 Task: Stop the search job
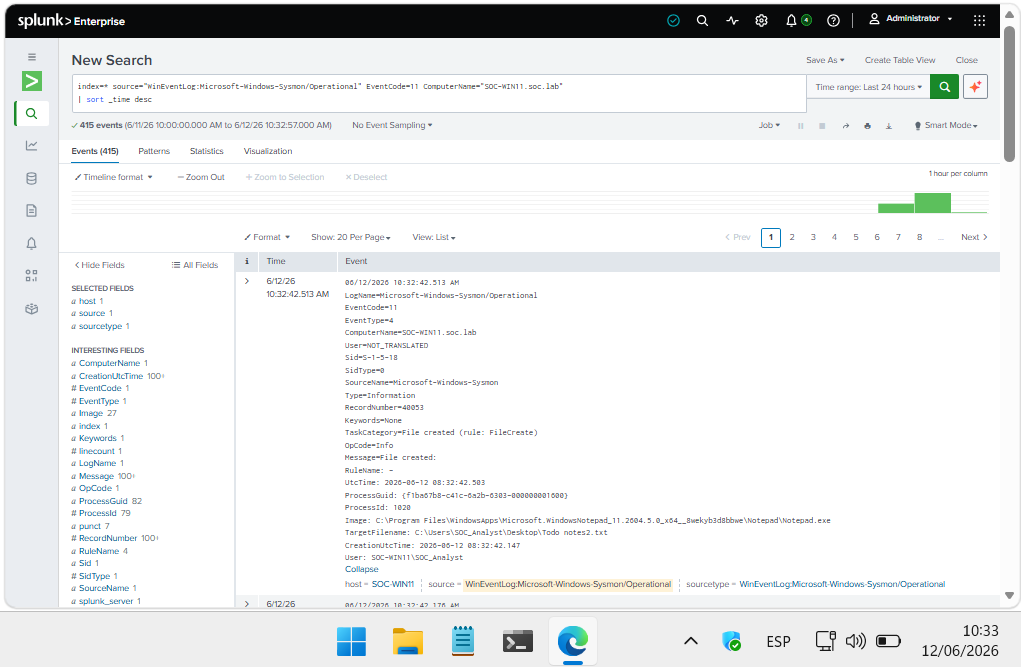click(822, 126)
